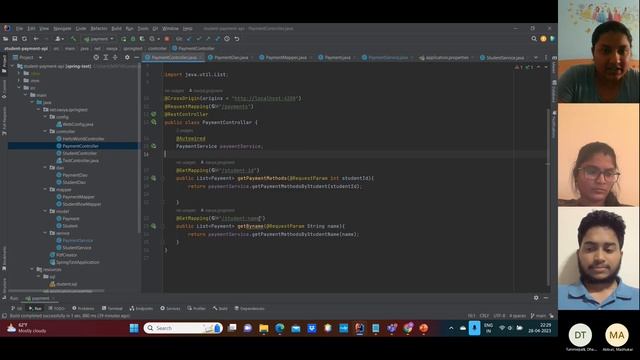Click the select opened file target icon
This screenshot has width=640, height=360.
tap(96, 58)
